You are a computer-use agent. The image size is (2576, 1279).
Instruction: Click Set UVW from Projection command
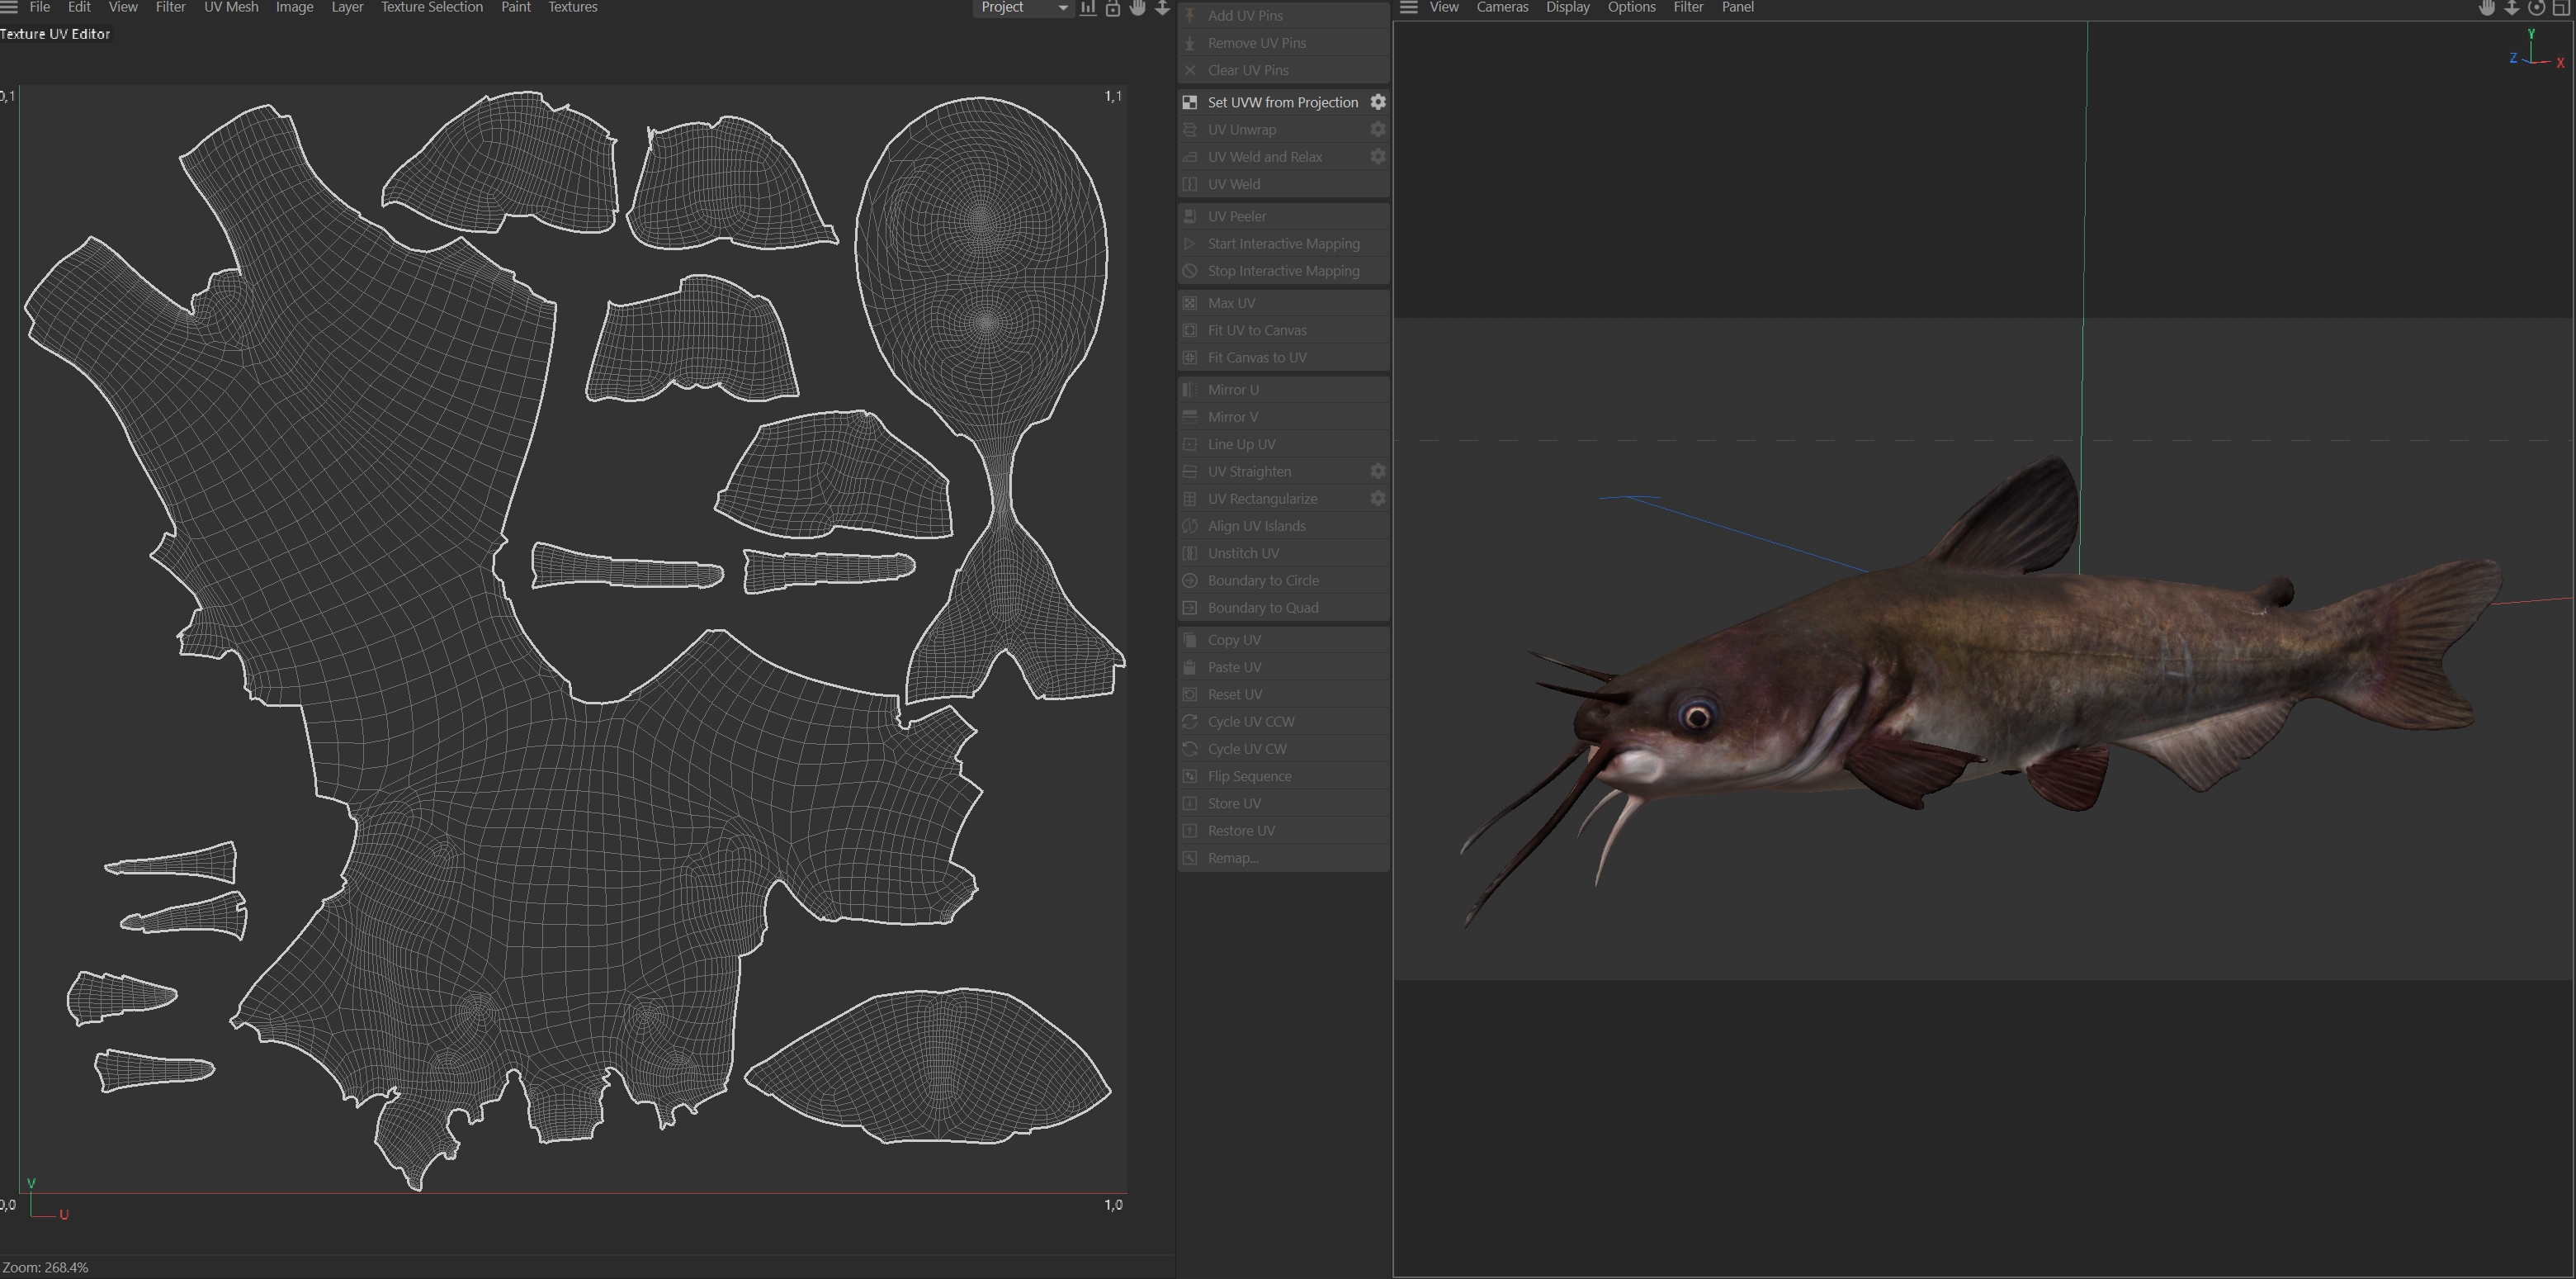pyautogui.click(x=1282, y=102)
